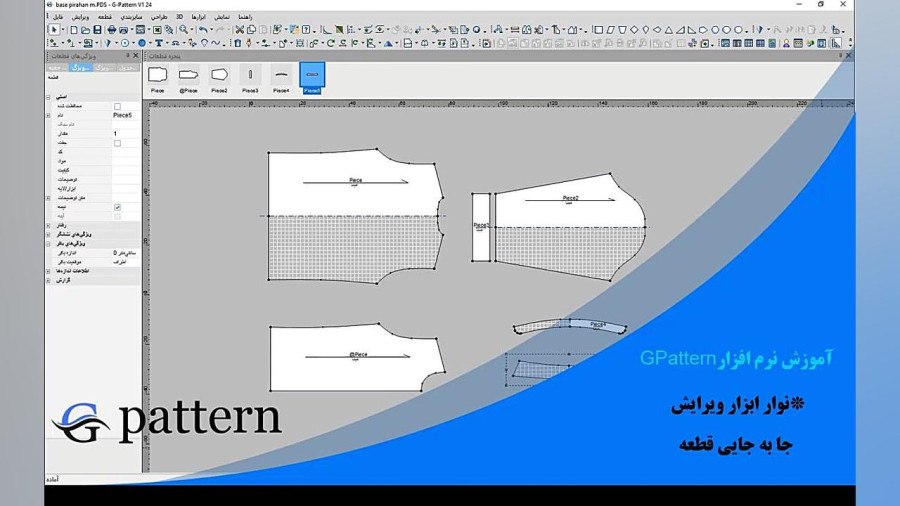Delete with the trash can icon

point(238,43)
